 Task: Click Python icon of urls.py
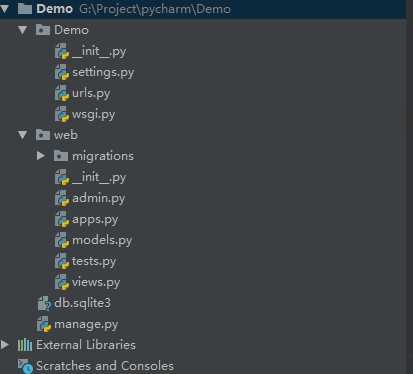click(62, 93)
